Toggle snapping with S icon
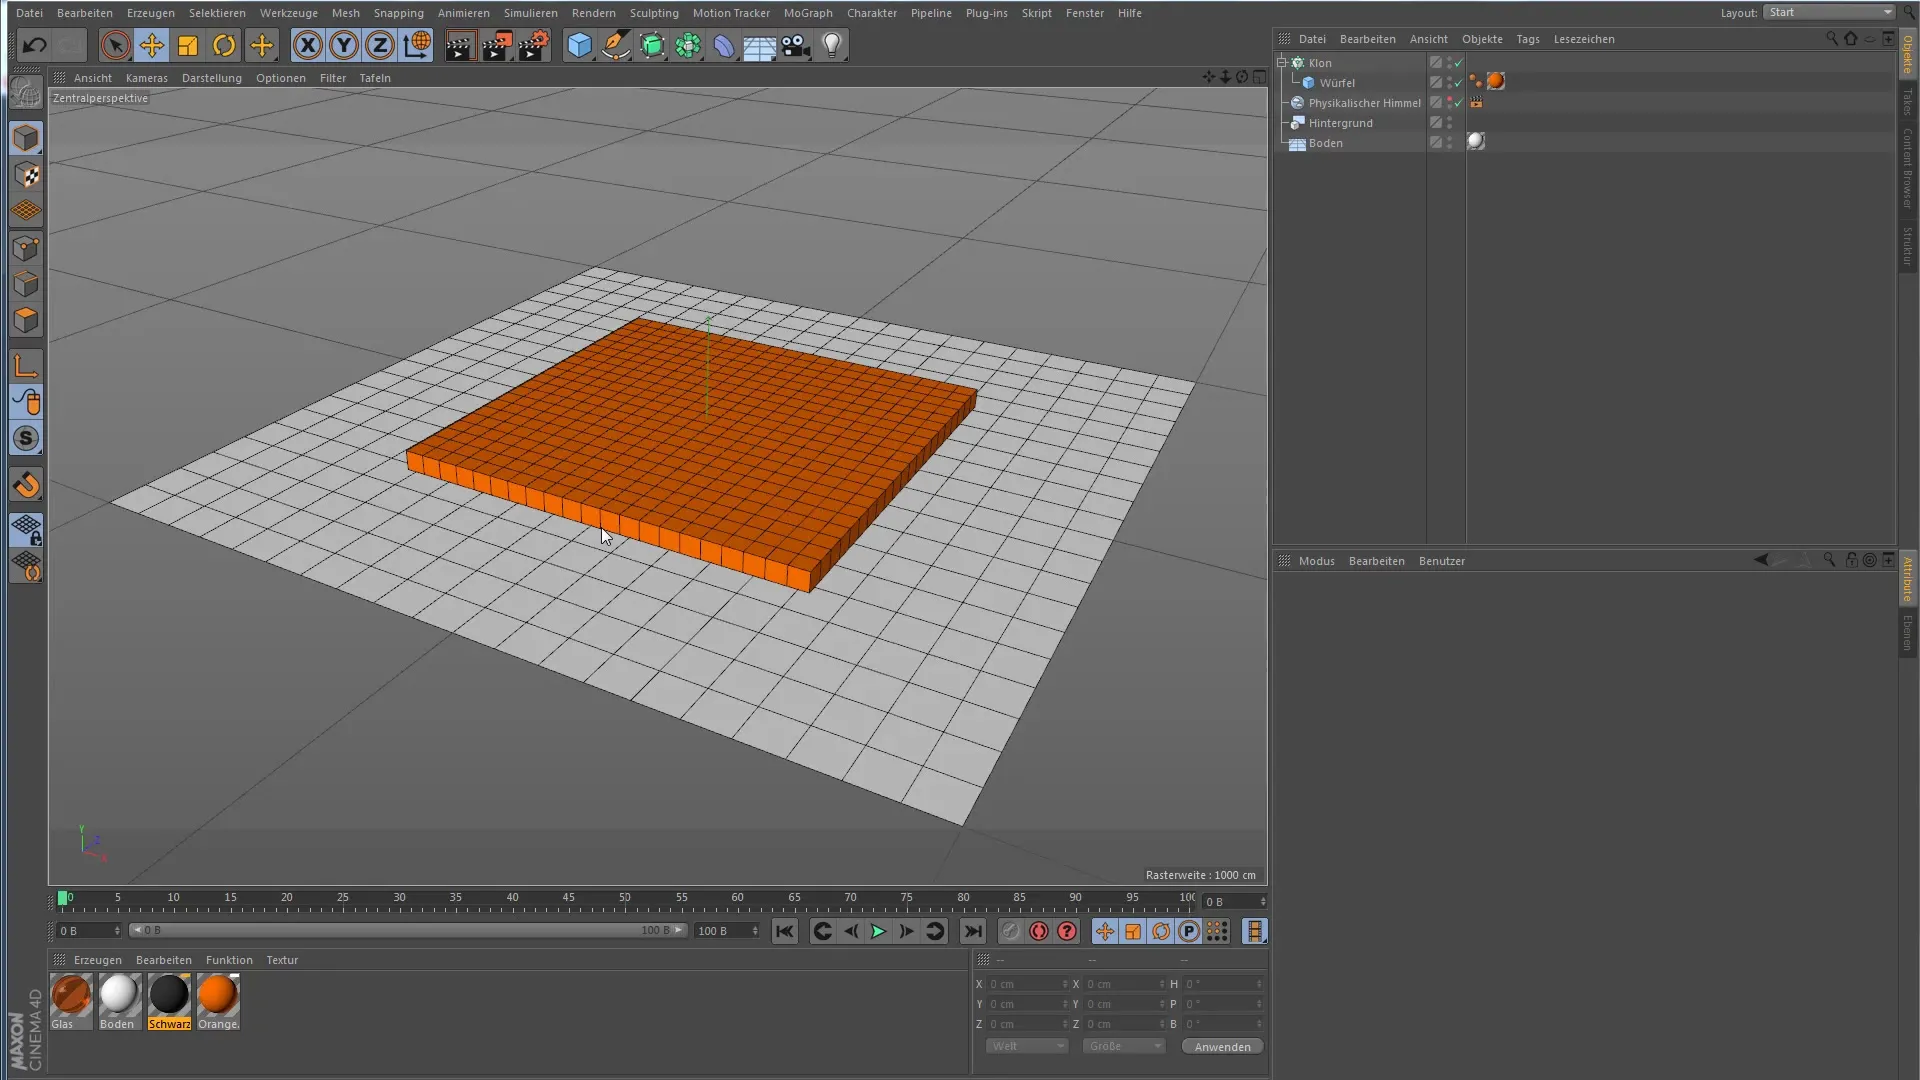 26,438
